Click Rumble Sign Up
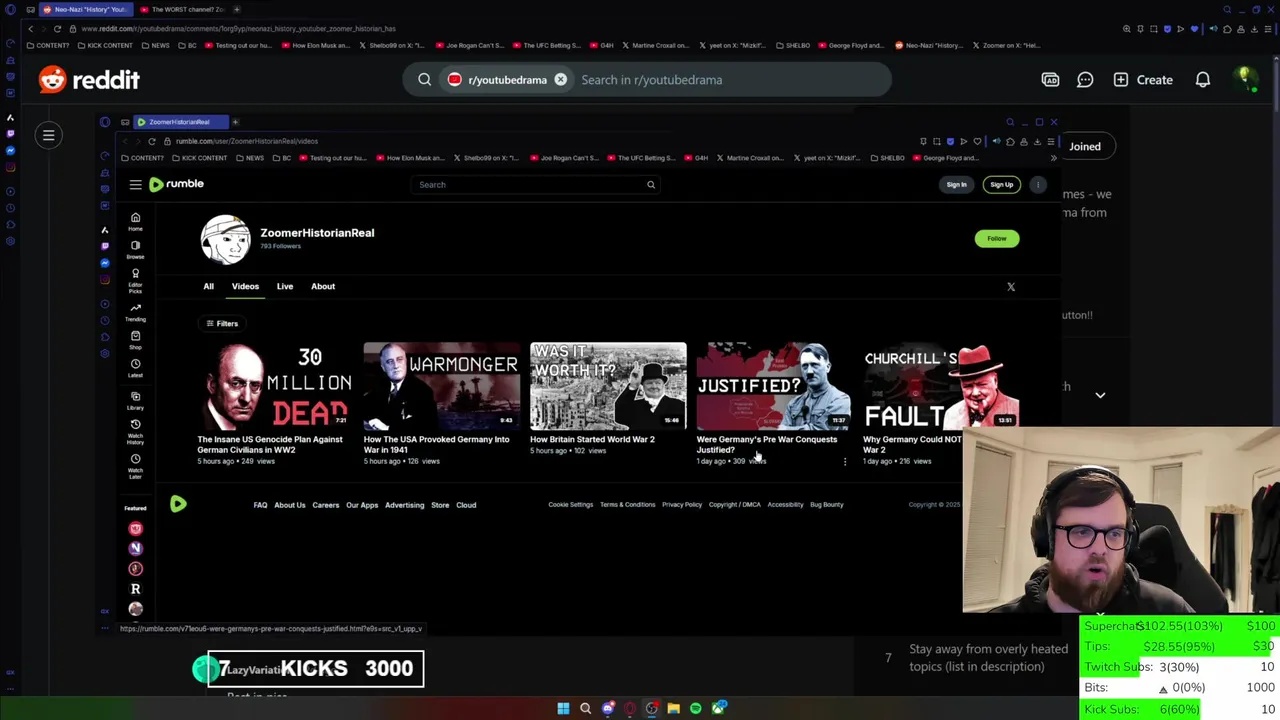The height and width of the screenshot is (720, 1280). tap(1001, 184)
